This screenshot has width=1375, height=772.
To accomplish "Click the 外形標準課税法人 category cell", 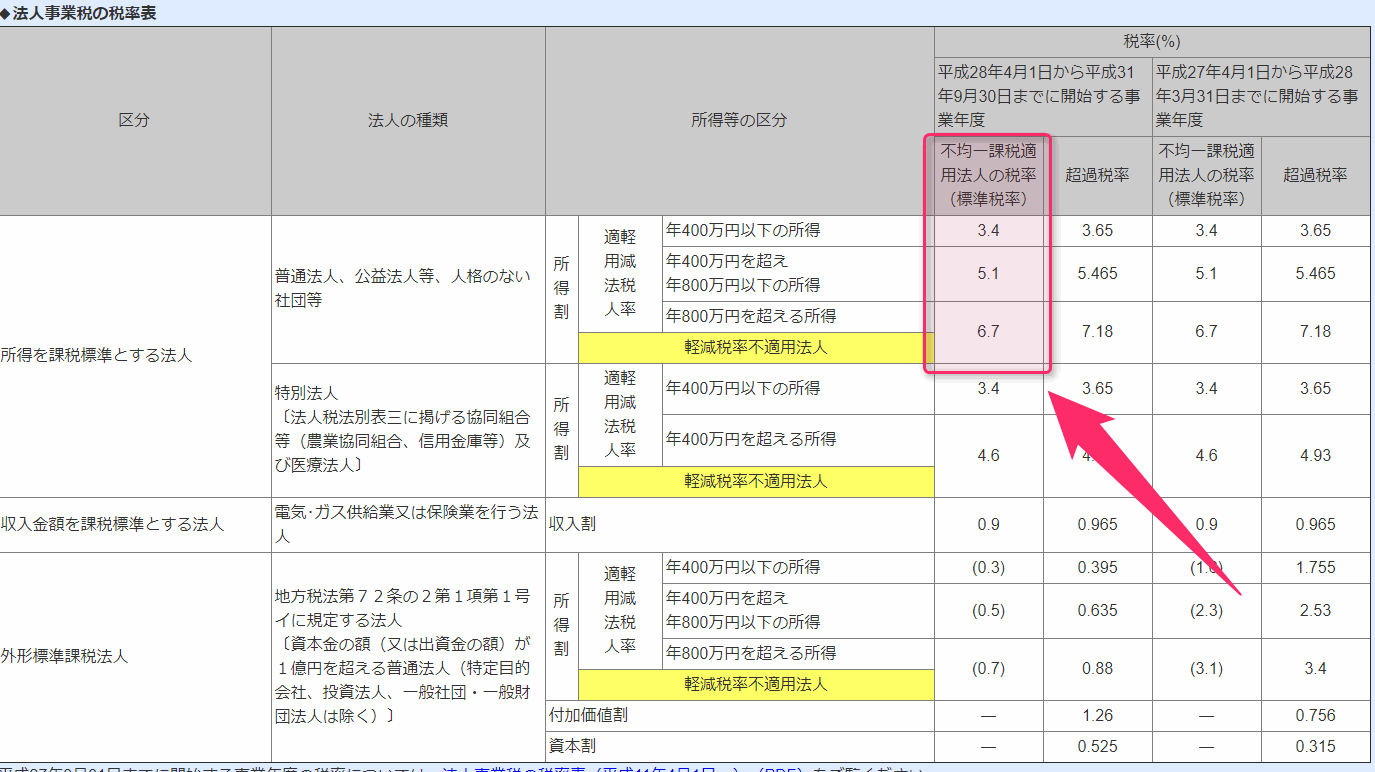I will coord(64,657).
